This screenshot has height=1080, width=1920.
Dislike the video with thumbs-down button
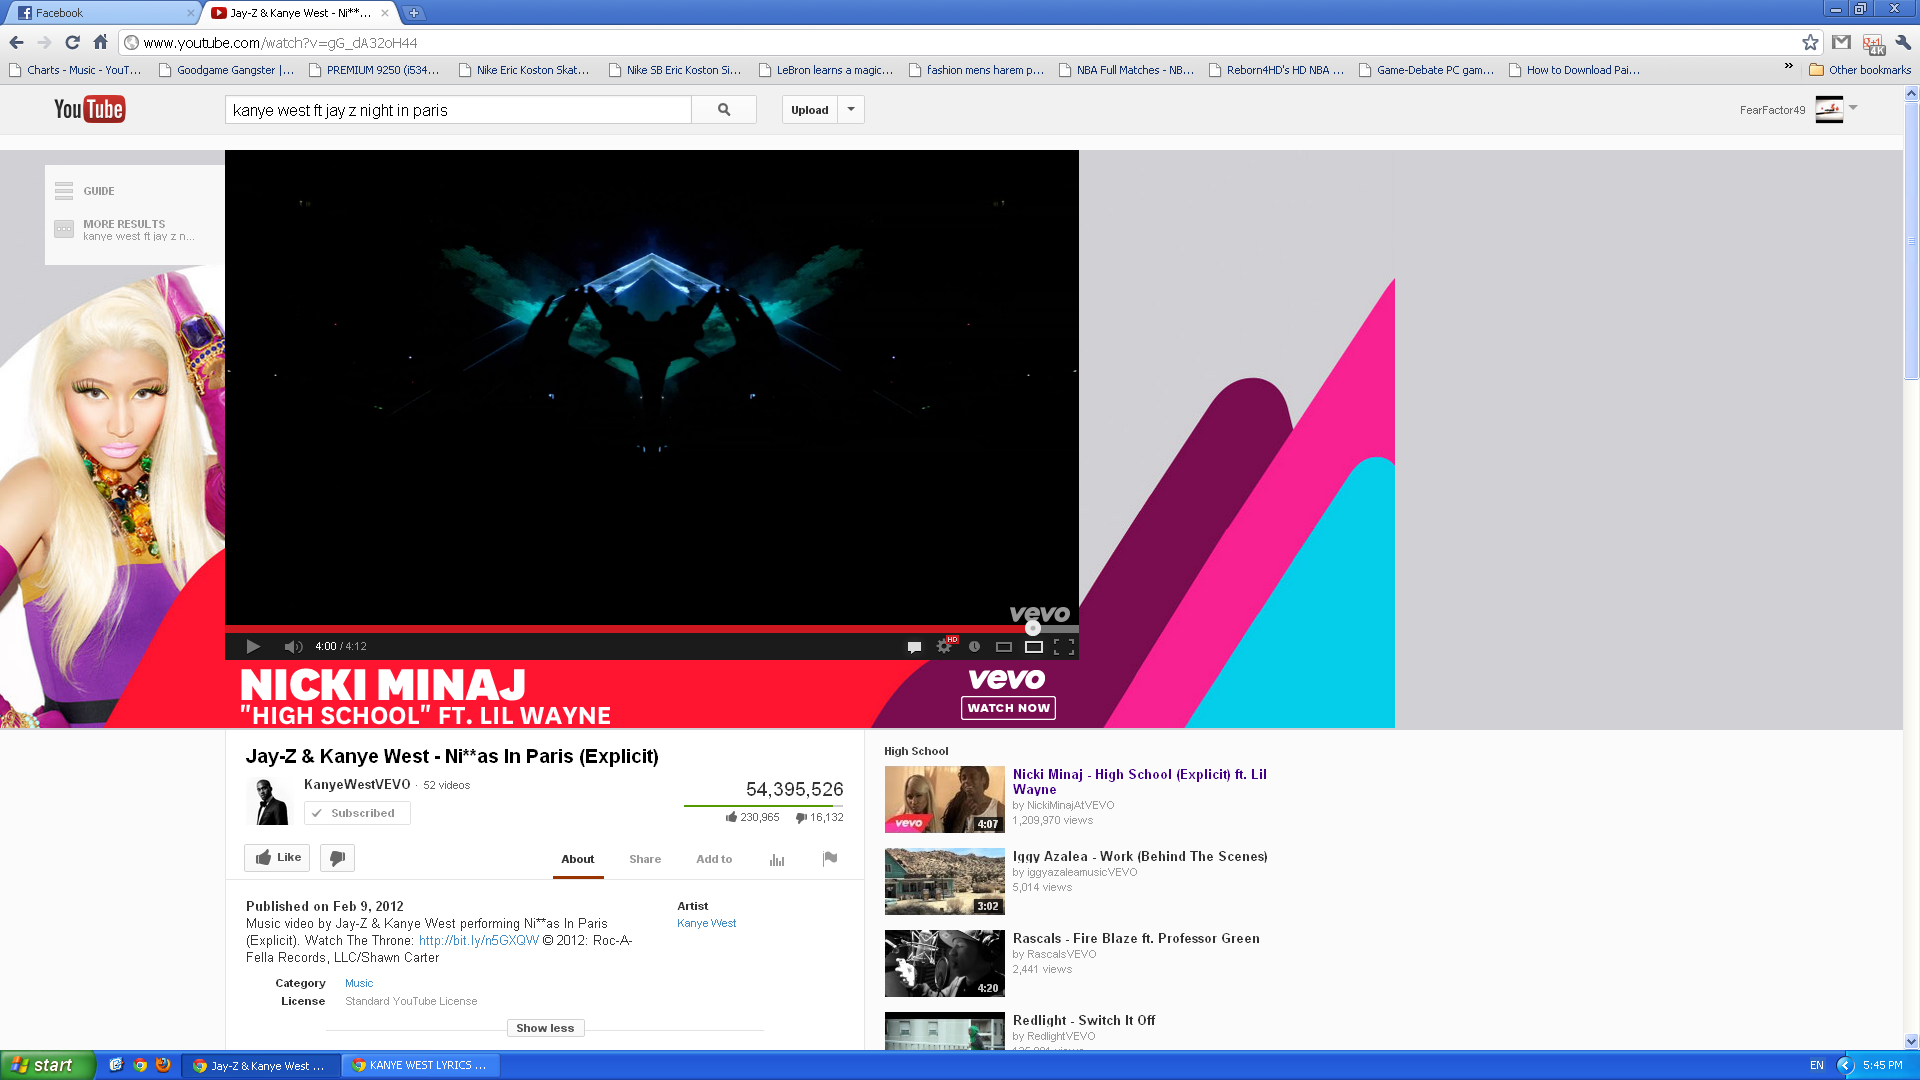[337, 858]
